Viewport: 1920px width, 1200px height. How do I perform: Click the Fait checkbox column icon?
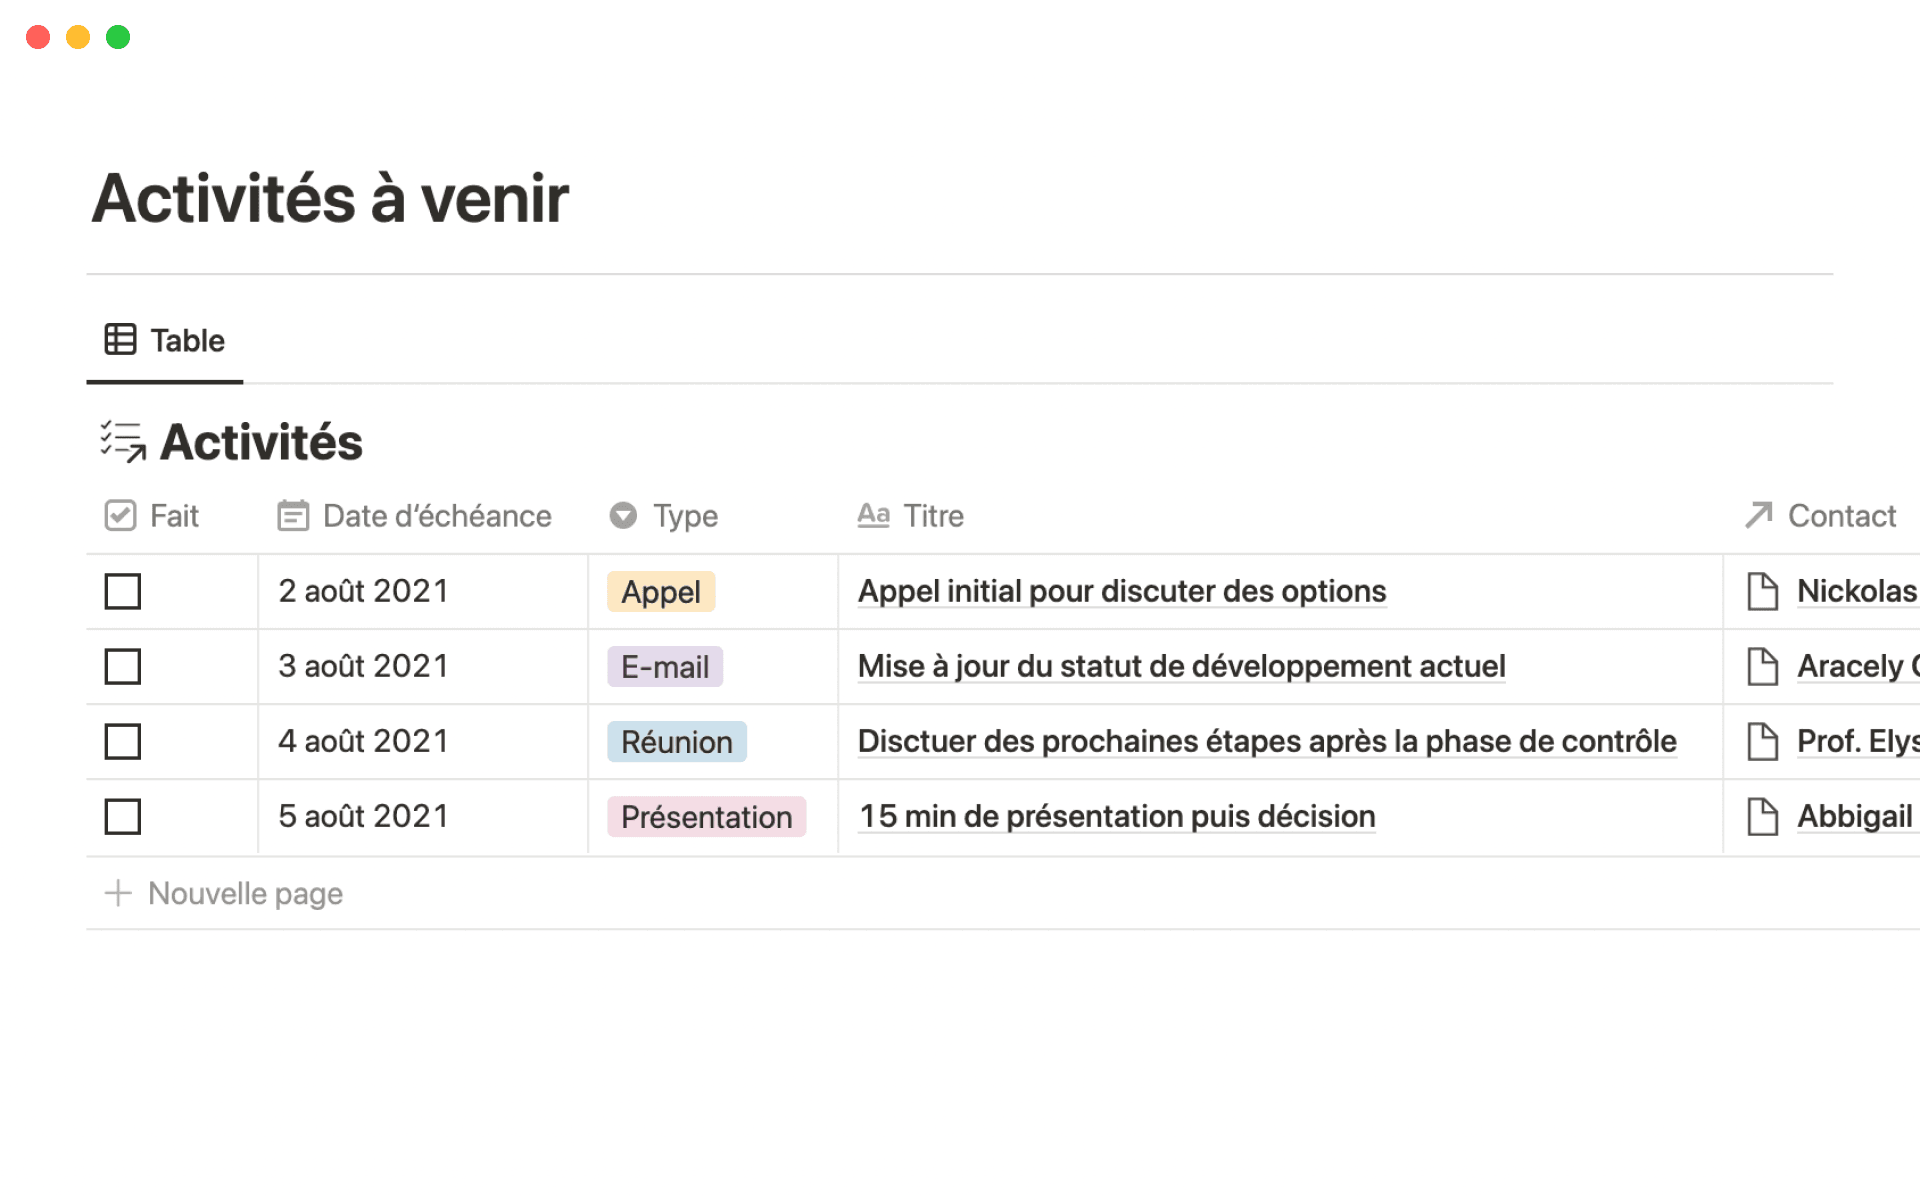pyautogui.click(x=120, y=516)
